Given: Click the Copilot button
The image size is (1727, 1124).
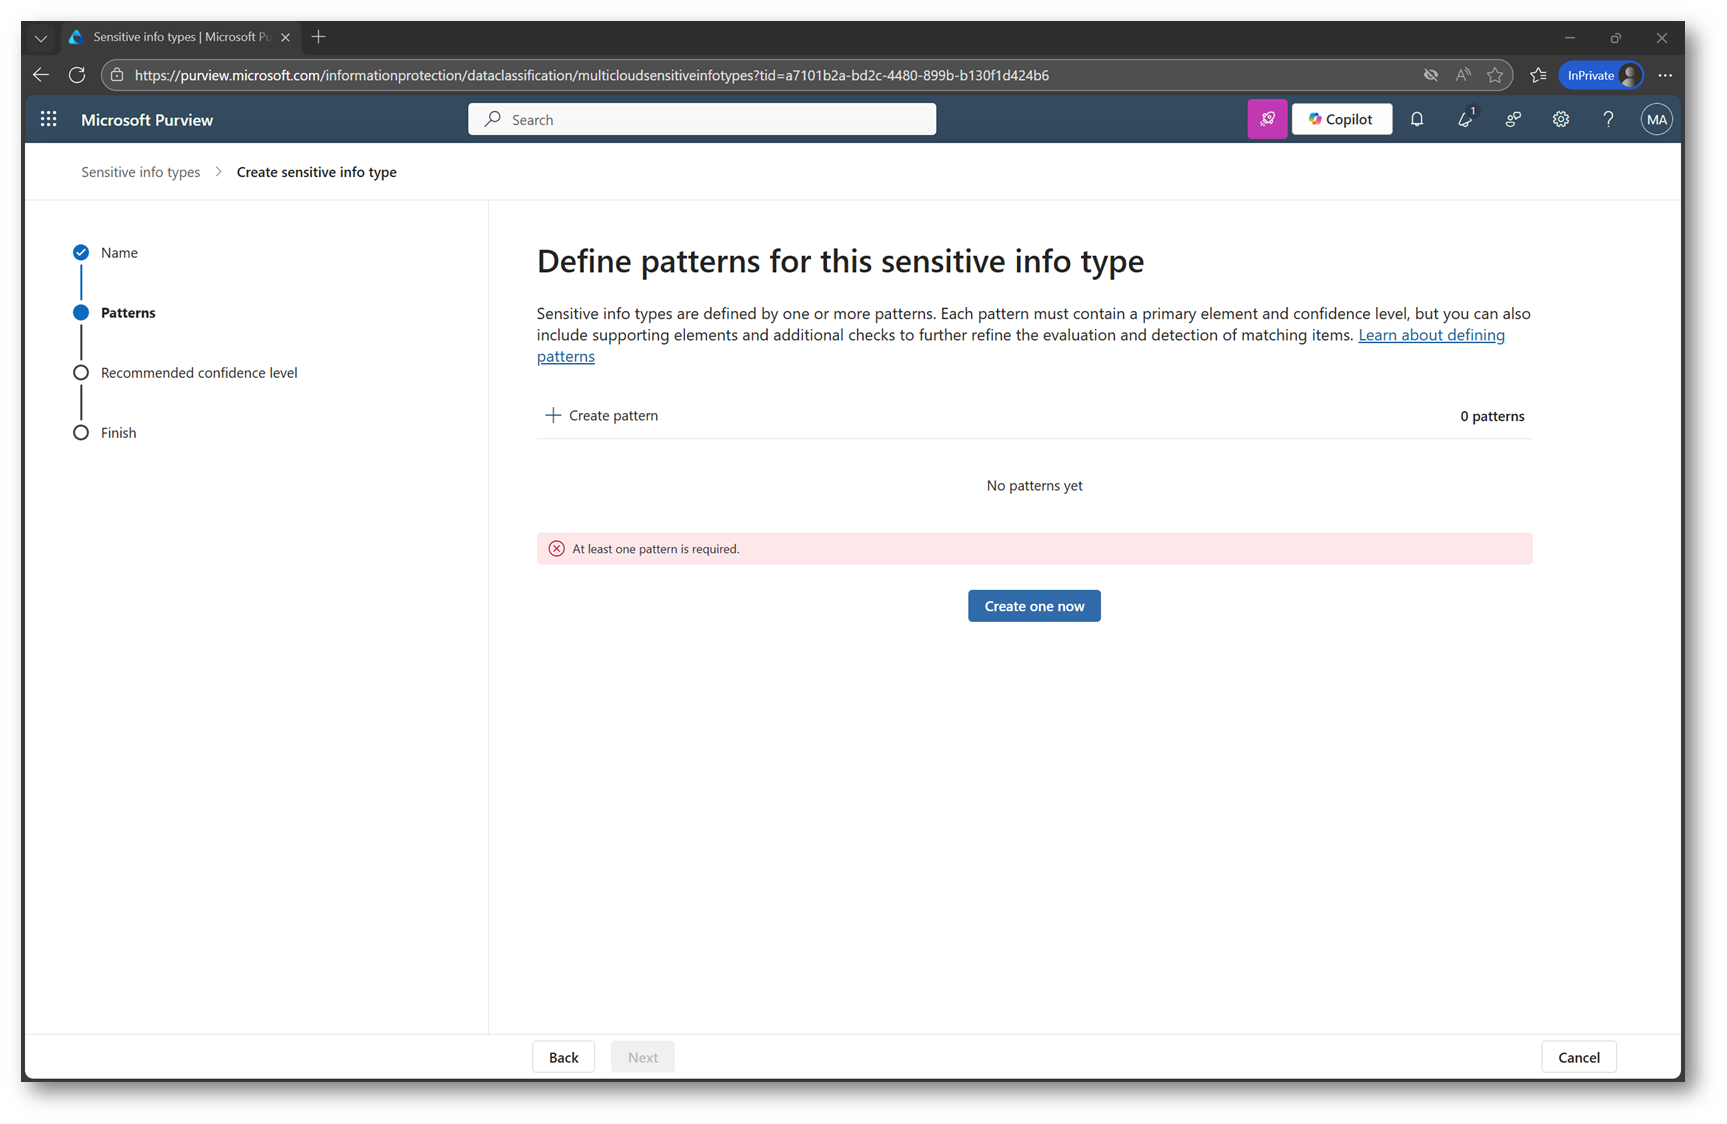Looking at the screenshot, I should click(x=1341, y=119).
